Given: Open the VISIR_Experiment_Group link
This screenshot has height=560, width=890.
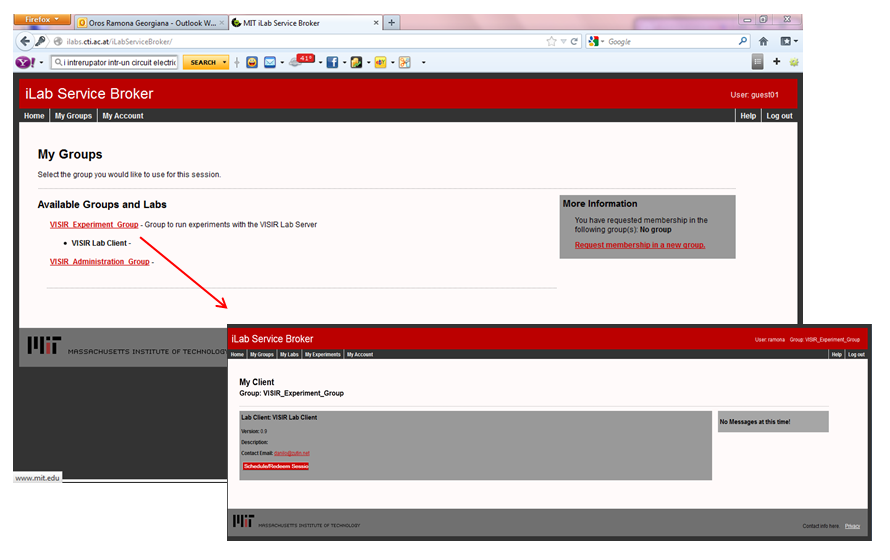Looking at the screenshot, I should click(x=94, y=225).
